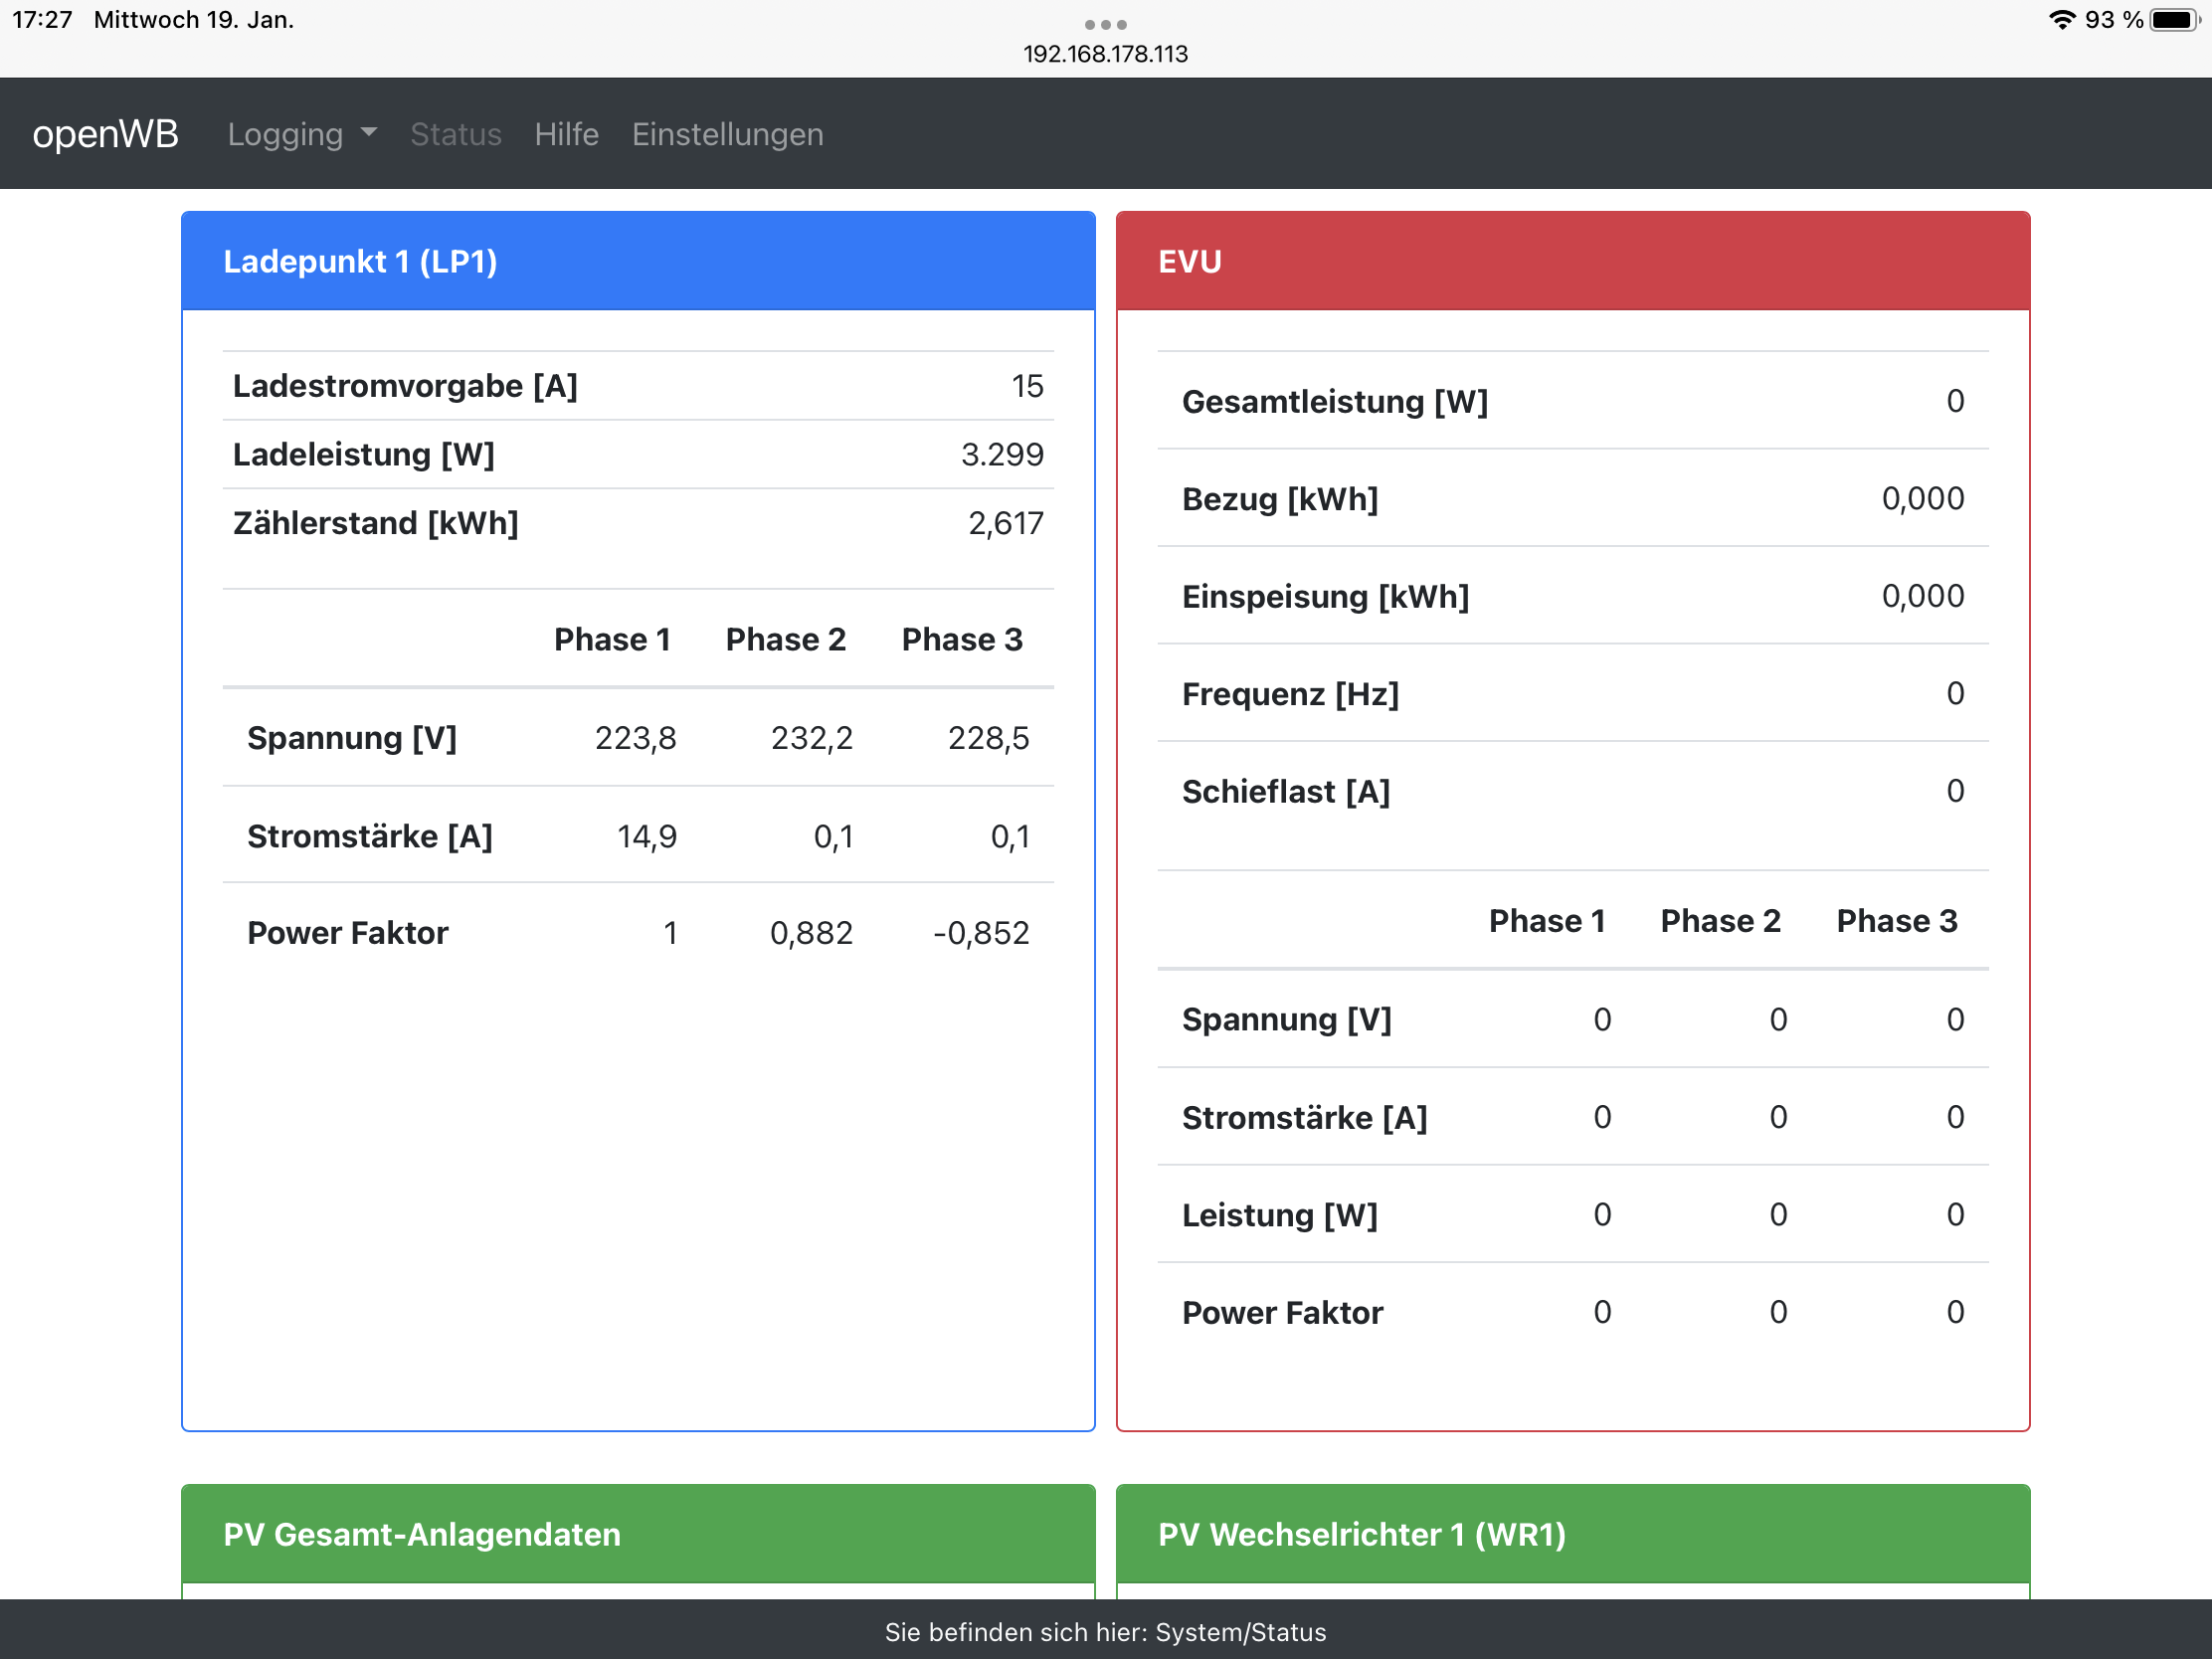Click the footer System/Status breadcrumb text

(1105, 1632)
